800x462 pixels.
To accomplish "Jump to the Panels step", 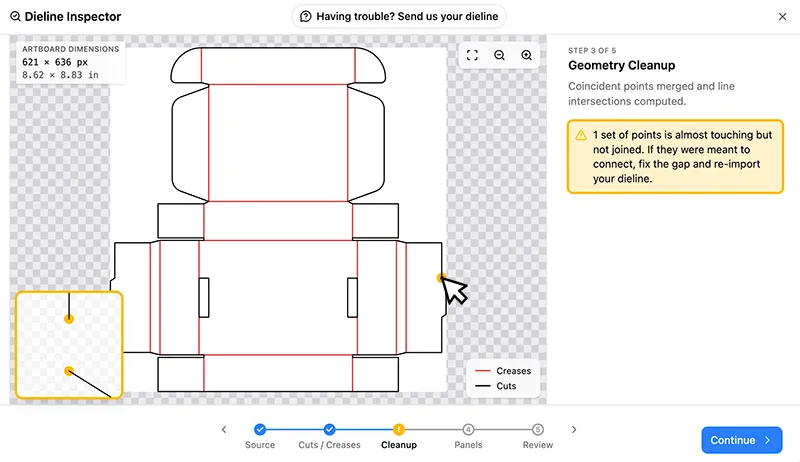I will point(468,429).
